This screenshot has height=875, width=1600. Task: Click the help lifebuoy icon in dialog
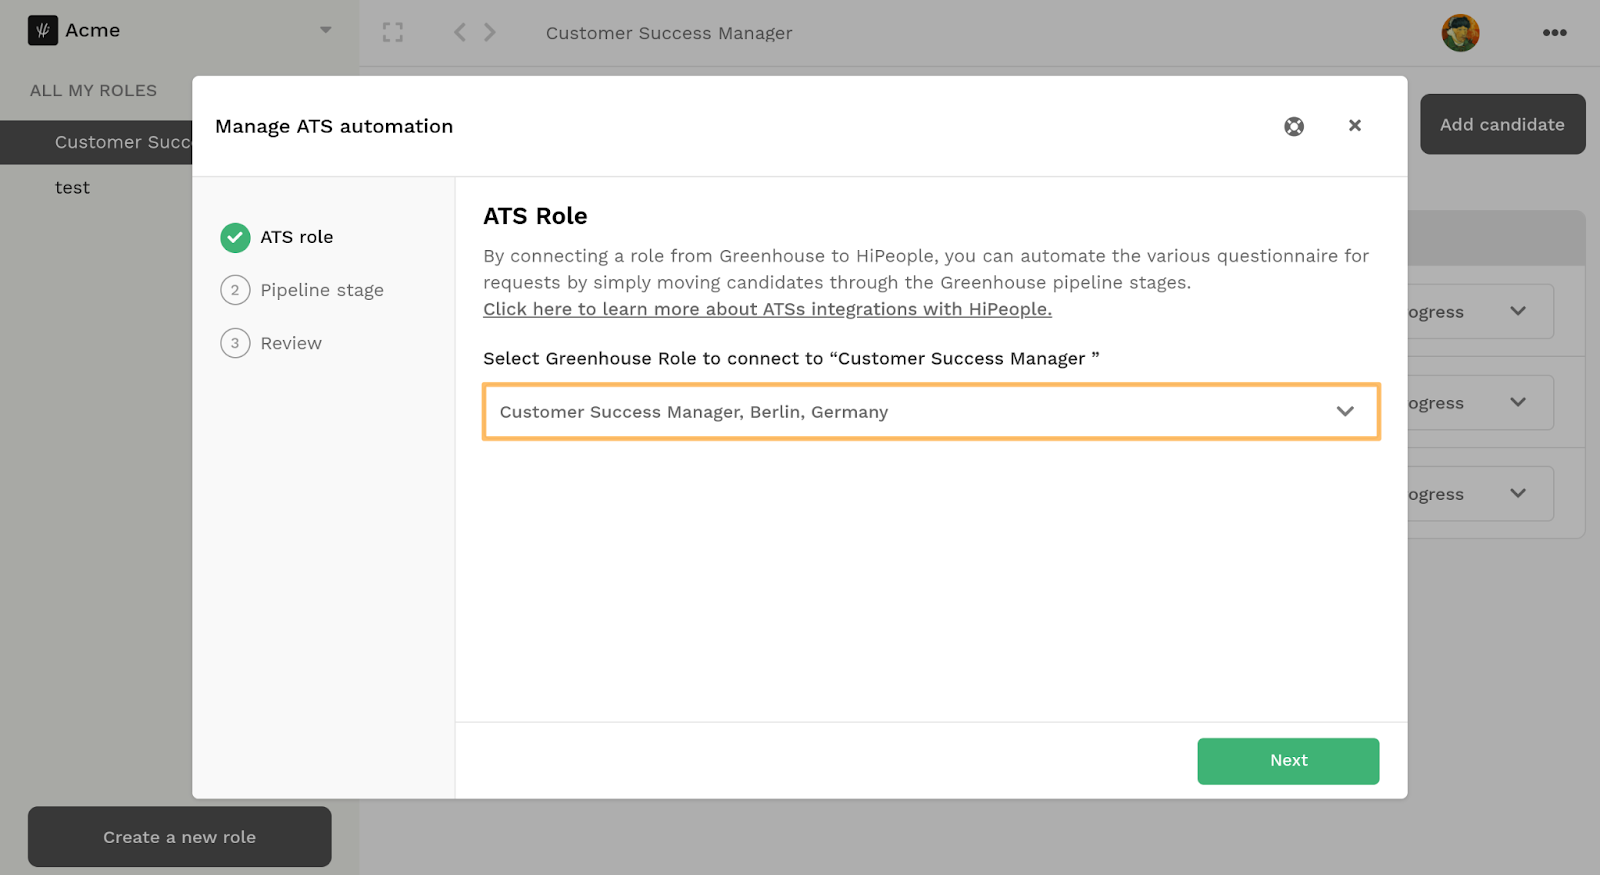pyautogui.click(x=1294, y=126)
